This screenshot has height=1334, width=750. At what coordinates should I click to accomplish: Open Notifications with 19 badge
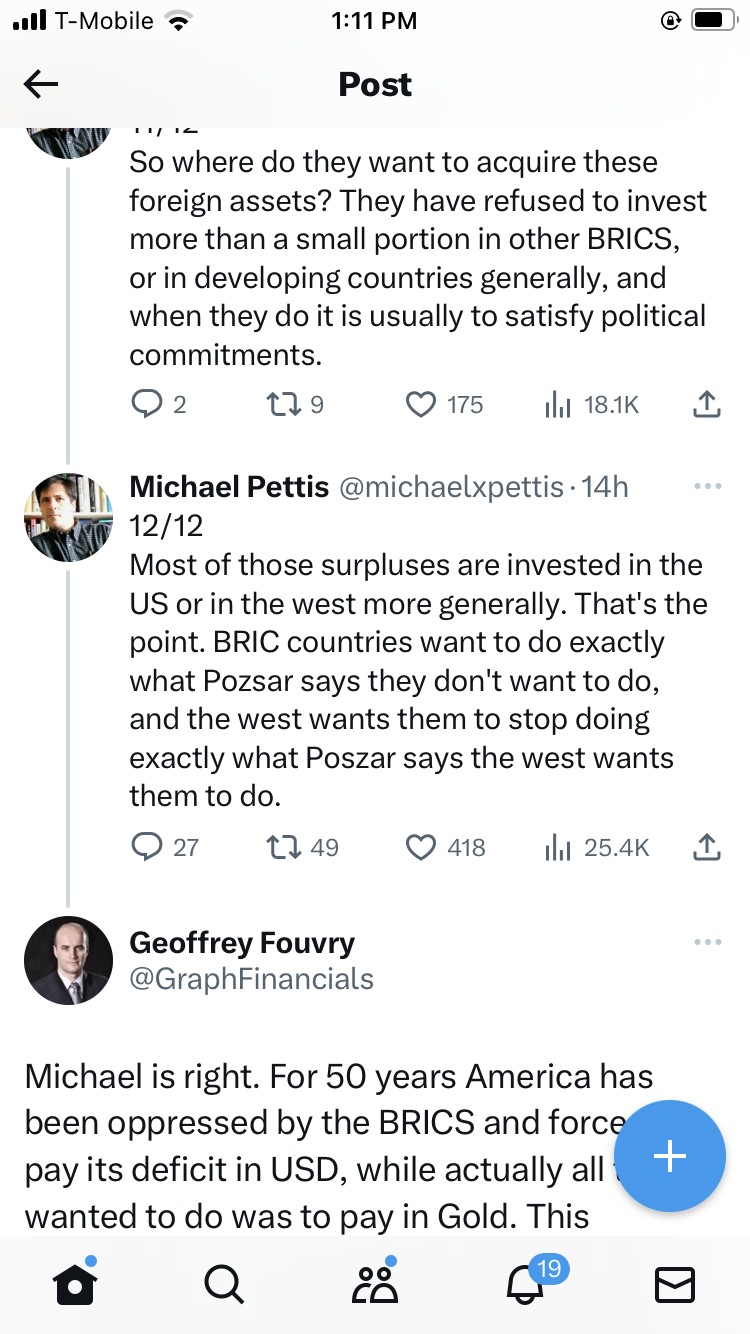click(x=526, y=1285)
